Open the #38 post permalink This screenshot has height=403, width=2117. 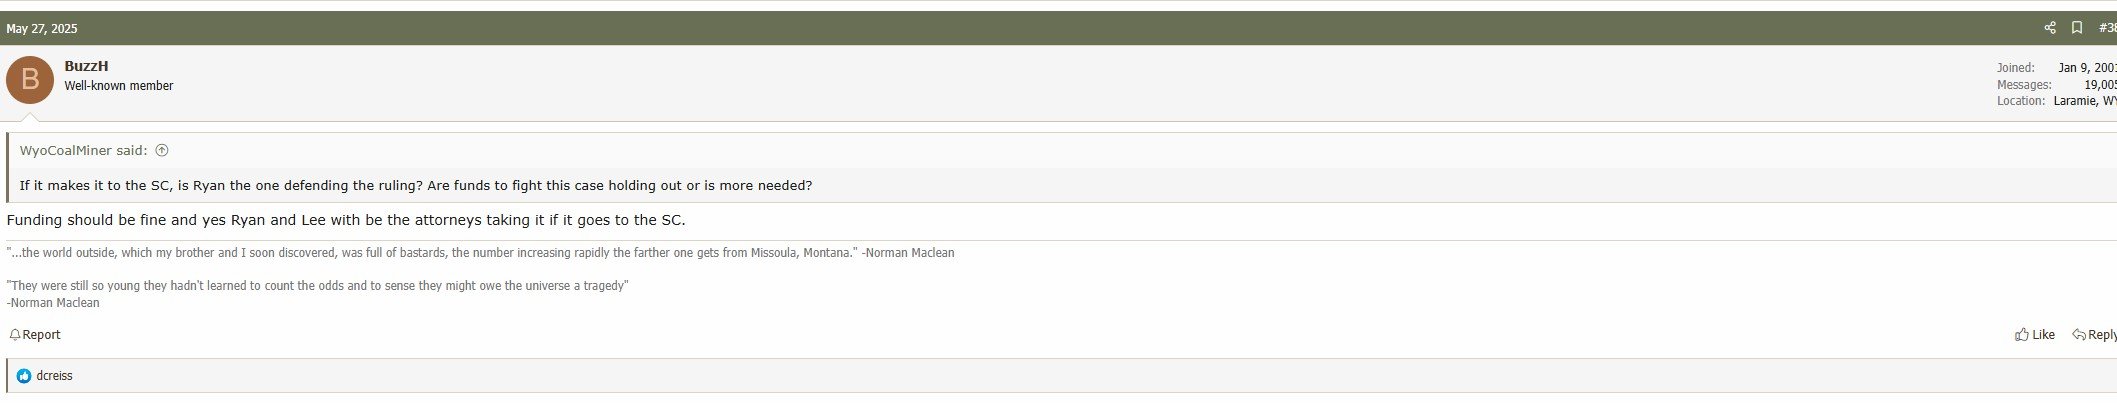2107,28
